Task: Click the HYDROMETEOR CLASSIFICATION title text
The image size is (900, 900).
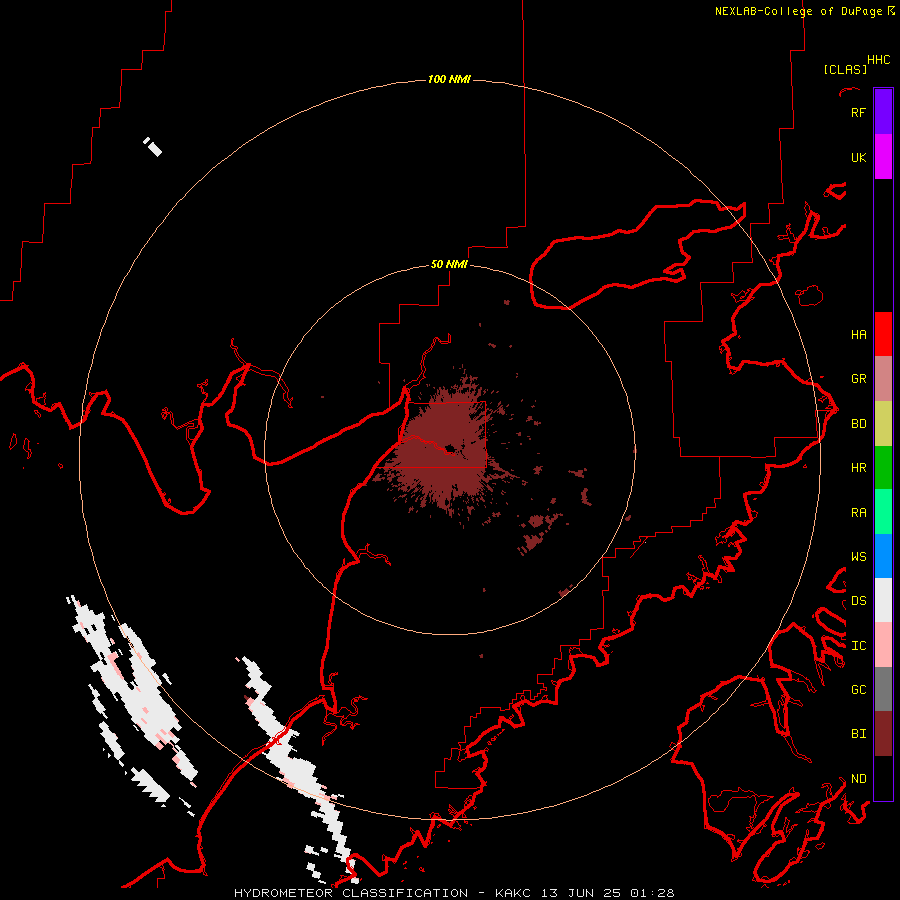Action: tap(351, 893)
